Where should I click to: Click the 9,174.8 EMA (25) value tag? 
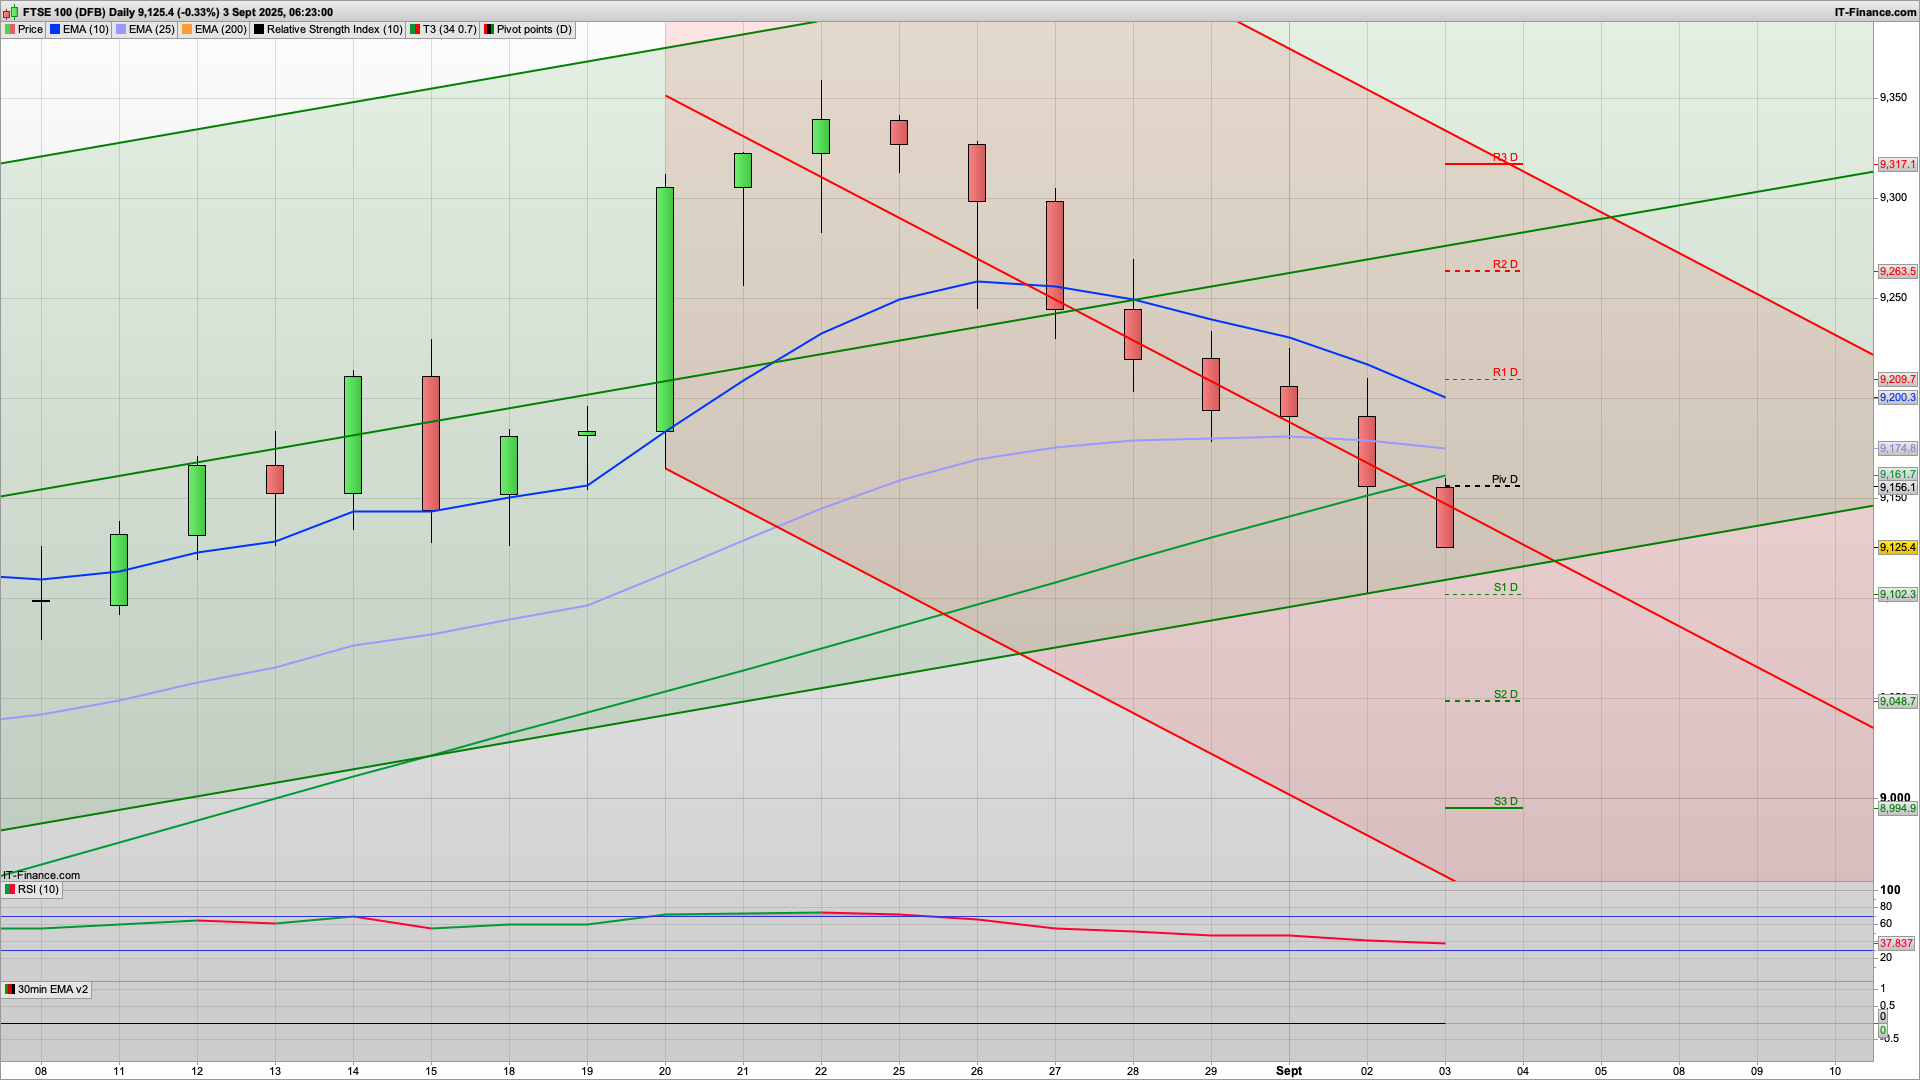(x=1897, y=448)
